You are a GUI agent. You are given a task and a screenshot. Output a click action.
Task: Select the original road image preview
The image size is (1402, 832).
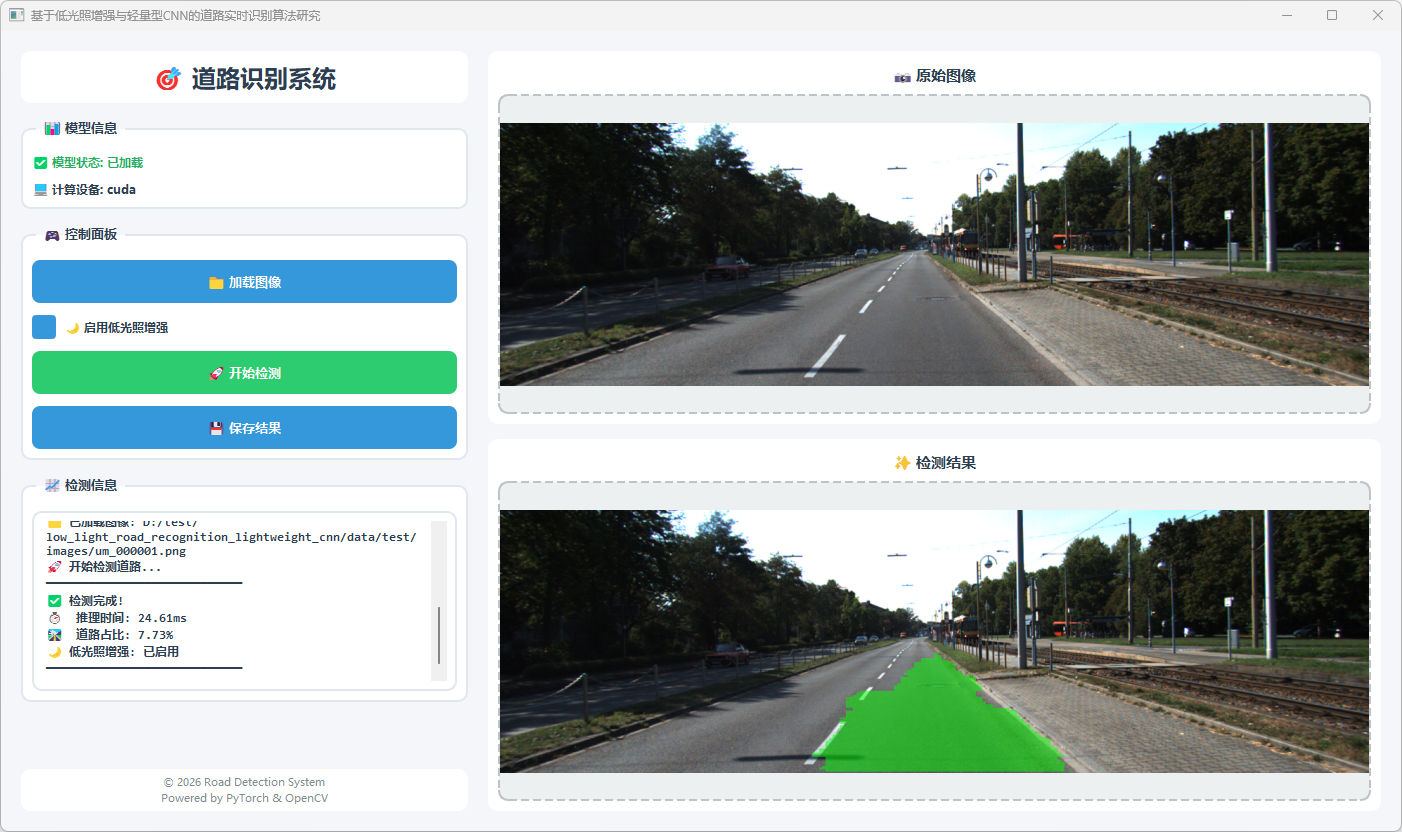click(x=934, y=254)
